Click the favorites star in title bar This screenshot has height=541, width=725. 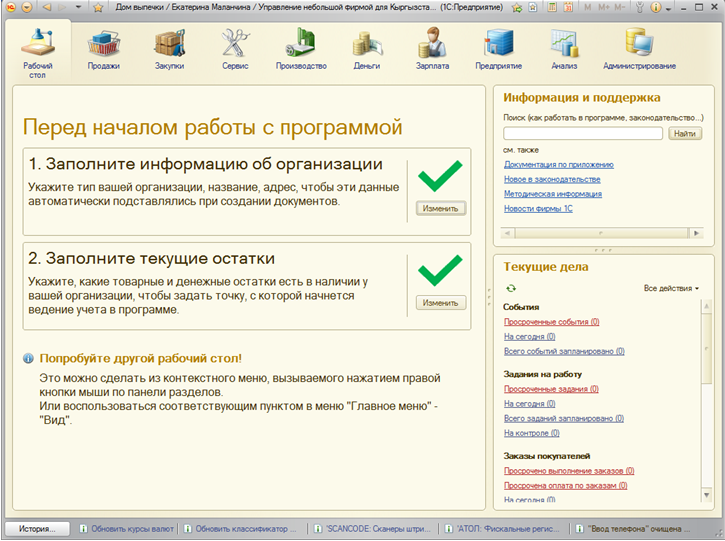click(98, 7)
